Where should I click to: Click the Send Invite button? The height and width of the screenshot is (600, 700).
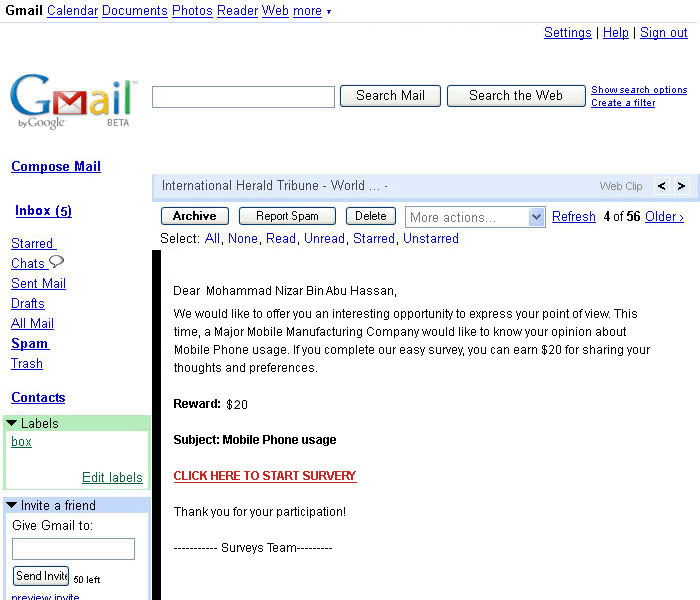pyautogui.click(x=41, y=576)
